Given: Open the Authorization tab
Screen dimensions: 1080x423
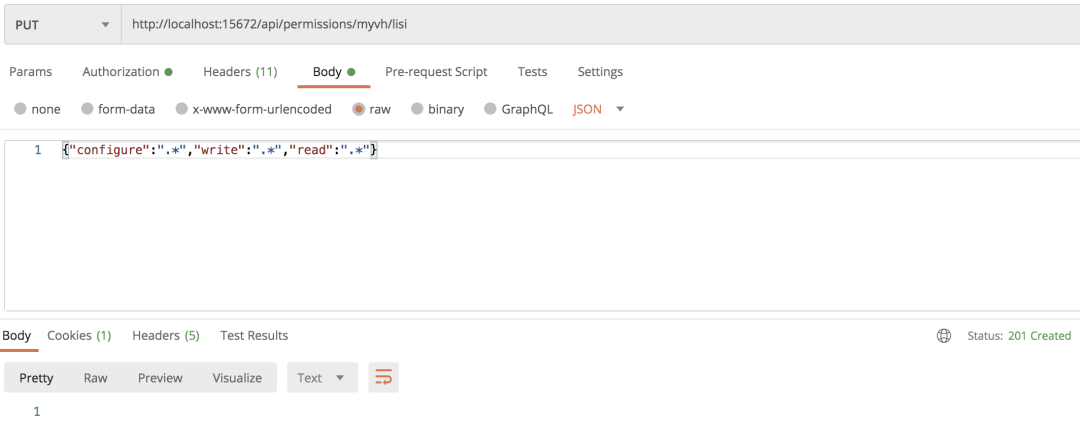Looking at the screenshot, I should tap(127, 72).
